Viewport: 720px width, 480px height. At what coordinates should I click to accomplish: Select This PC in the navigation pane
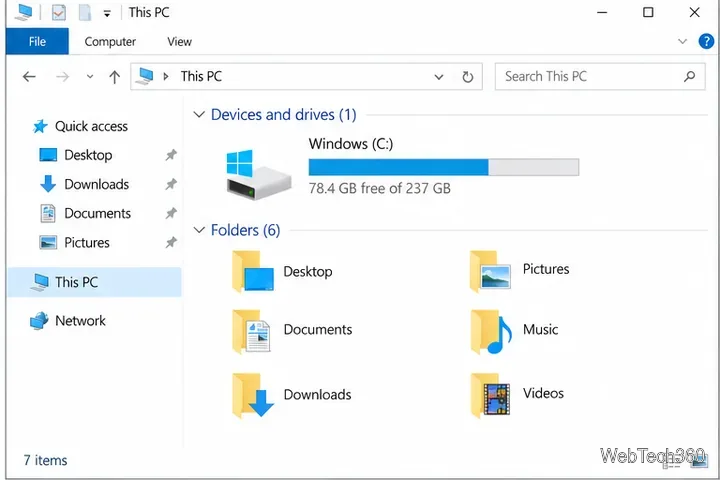pos(94,282)
